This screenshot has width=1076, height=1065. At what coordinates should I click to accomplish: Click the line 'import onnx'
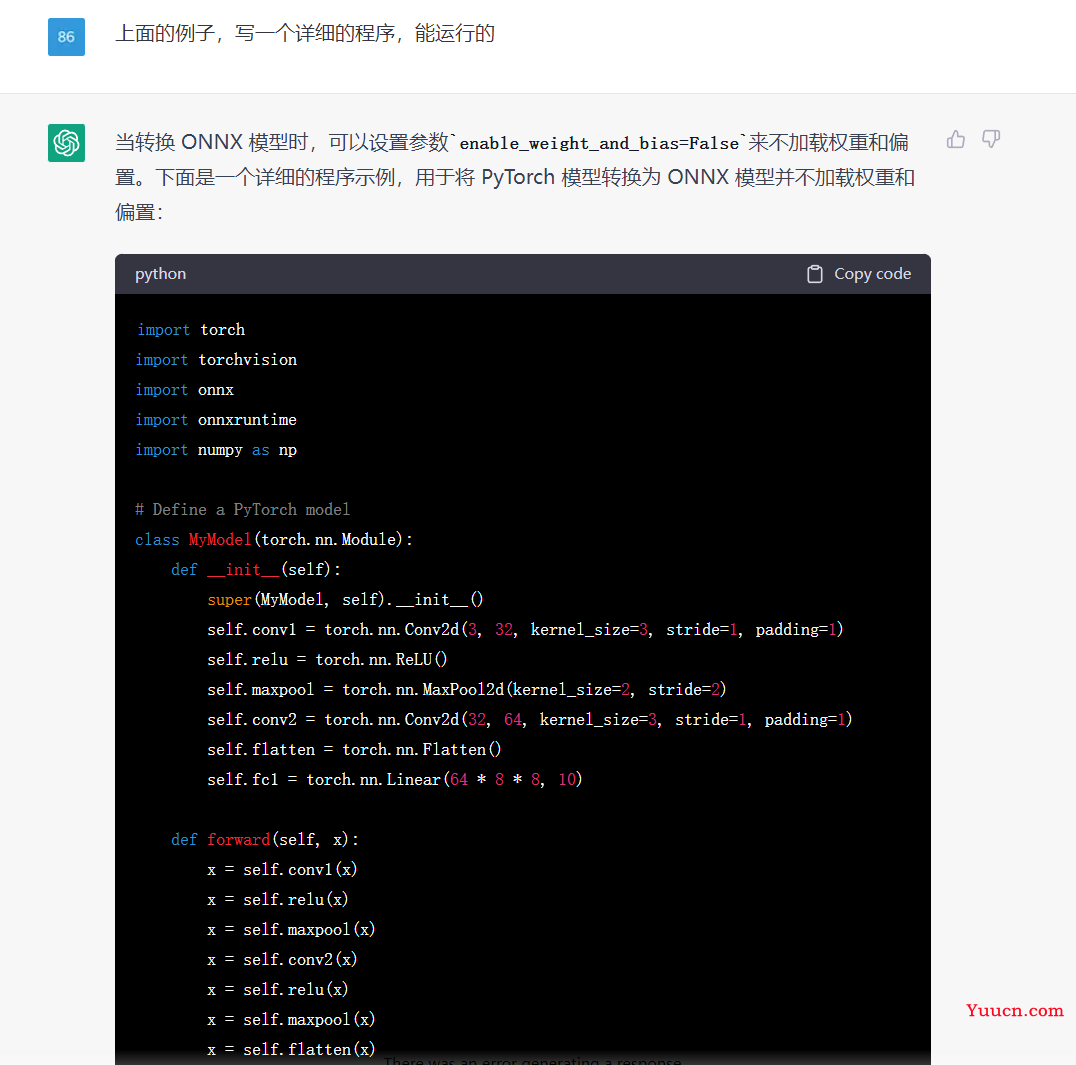coord(185,390)
